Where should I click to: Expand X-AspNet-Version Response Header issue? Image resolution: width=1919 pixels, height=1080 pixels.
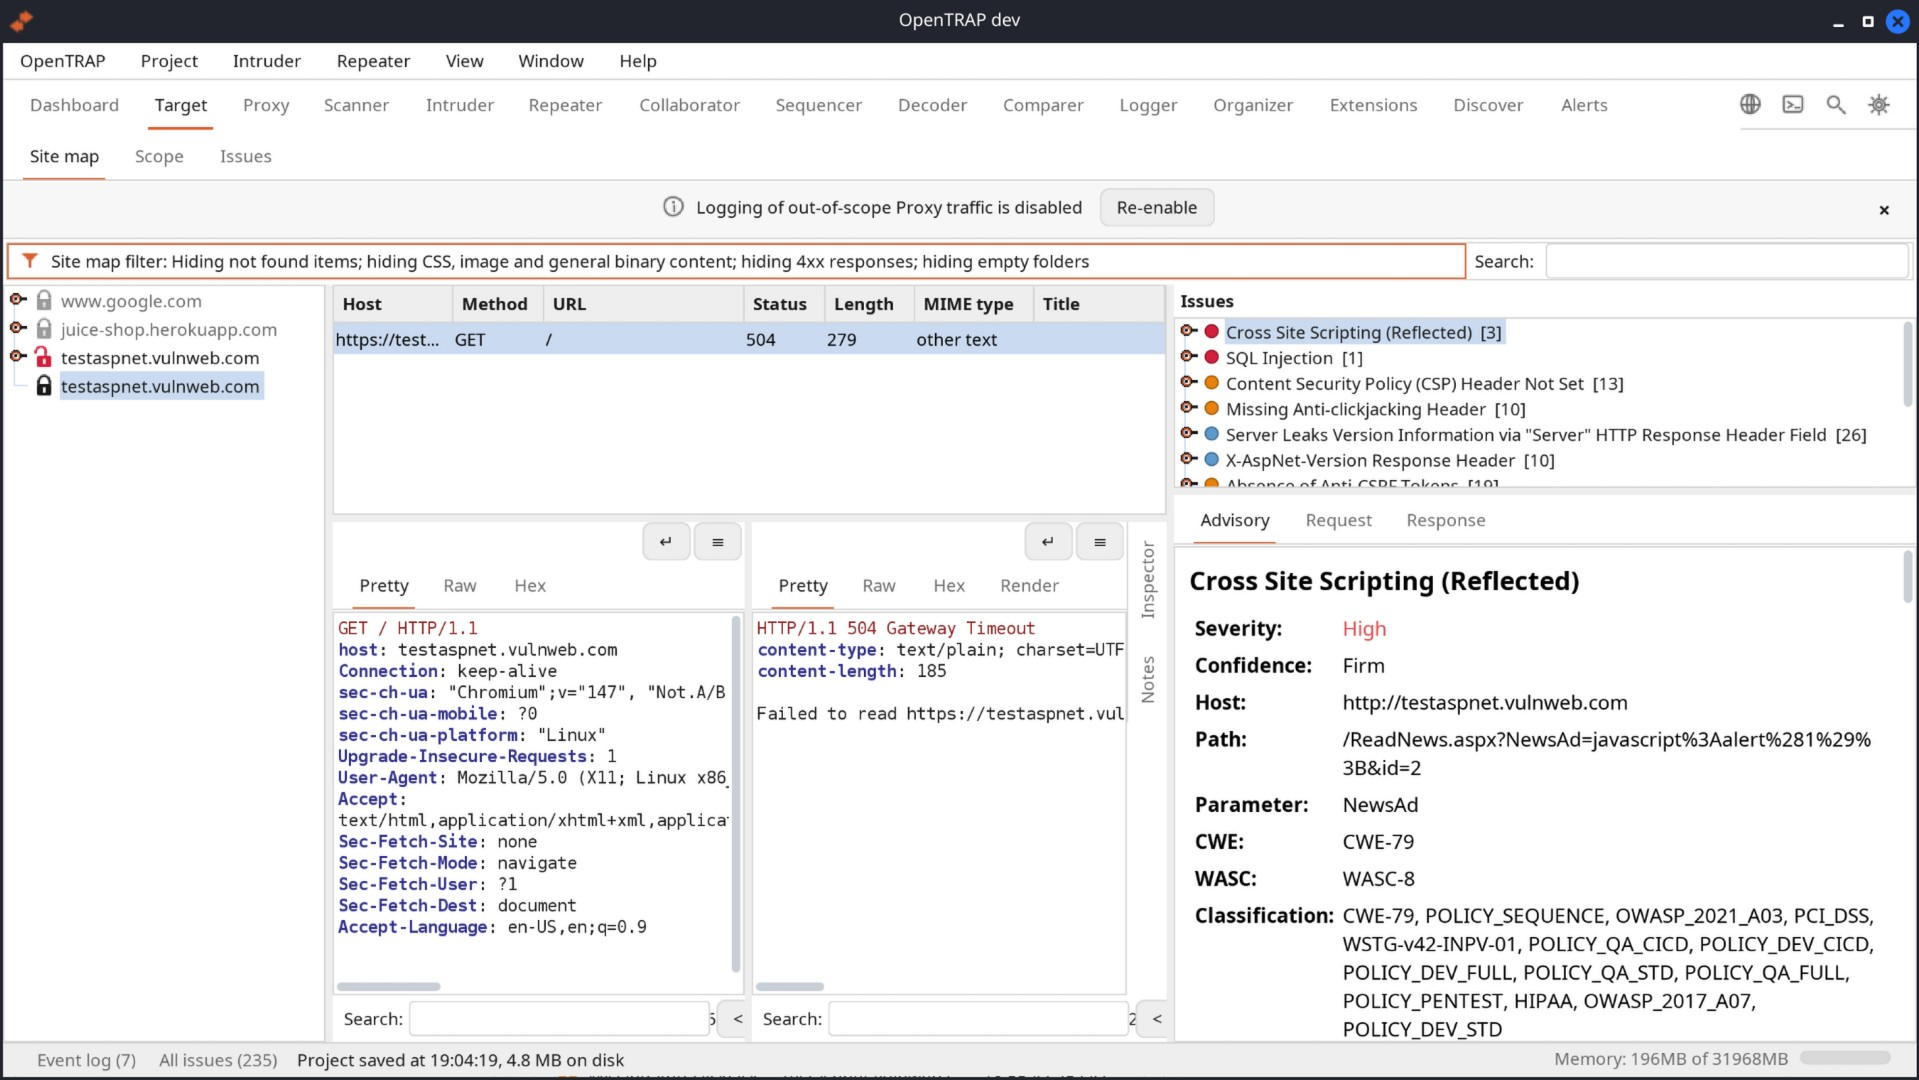[1189, 460]
